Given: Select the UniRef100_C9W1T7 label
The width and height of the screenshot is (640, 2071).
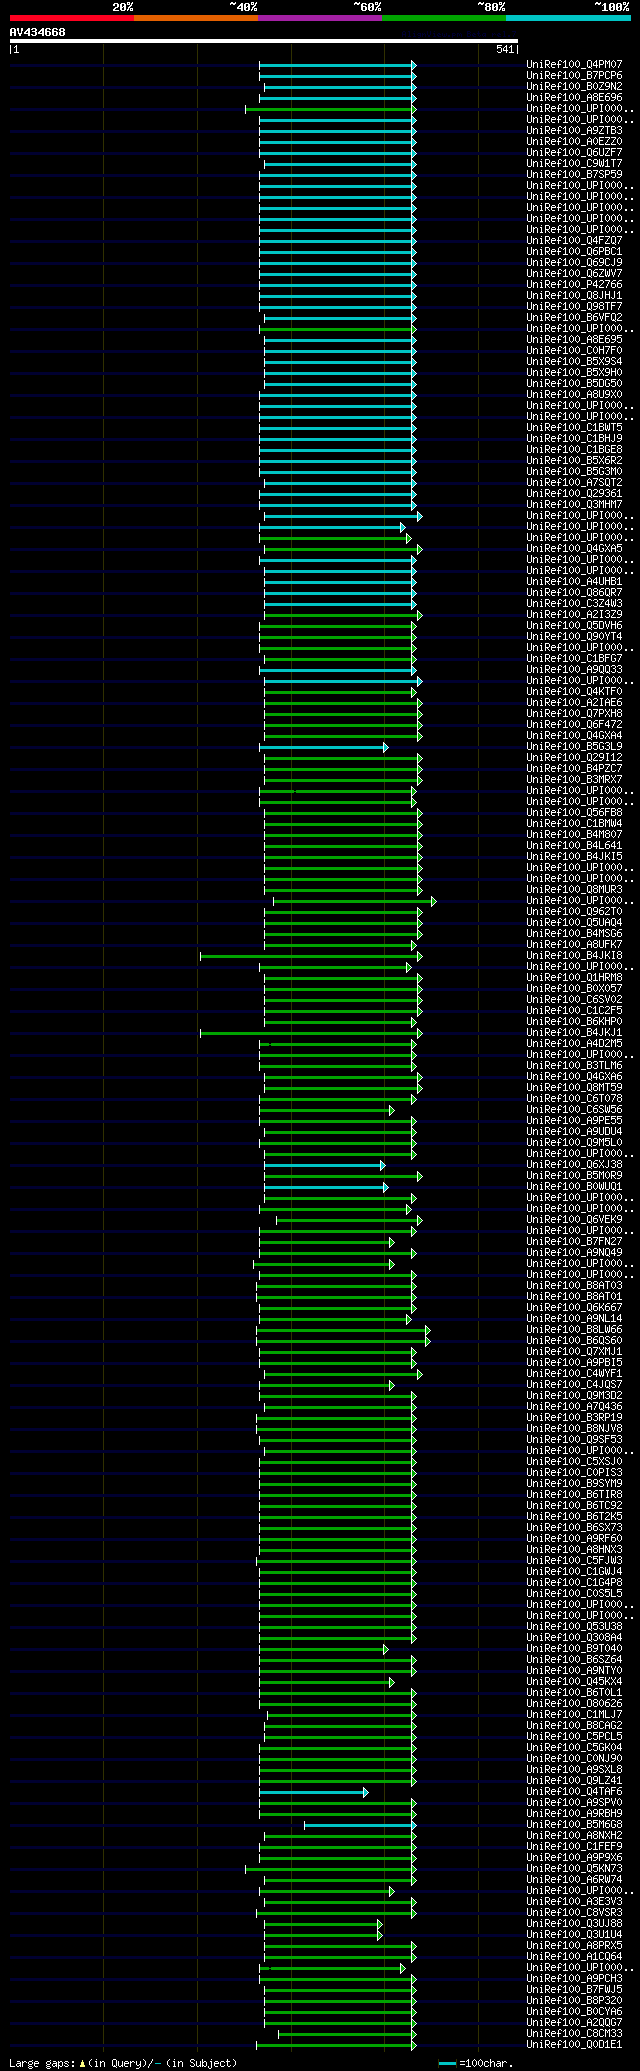Looking at the screenshot, I should (x=574, y=163).
